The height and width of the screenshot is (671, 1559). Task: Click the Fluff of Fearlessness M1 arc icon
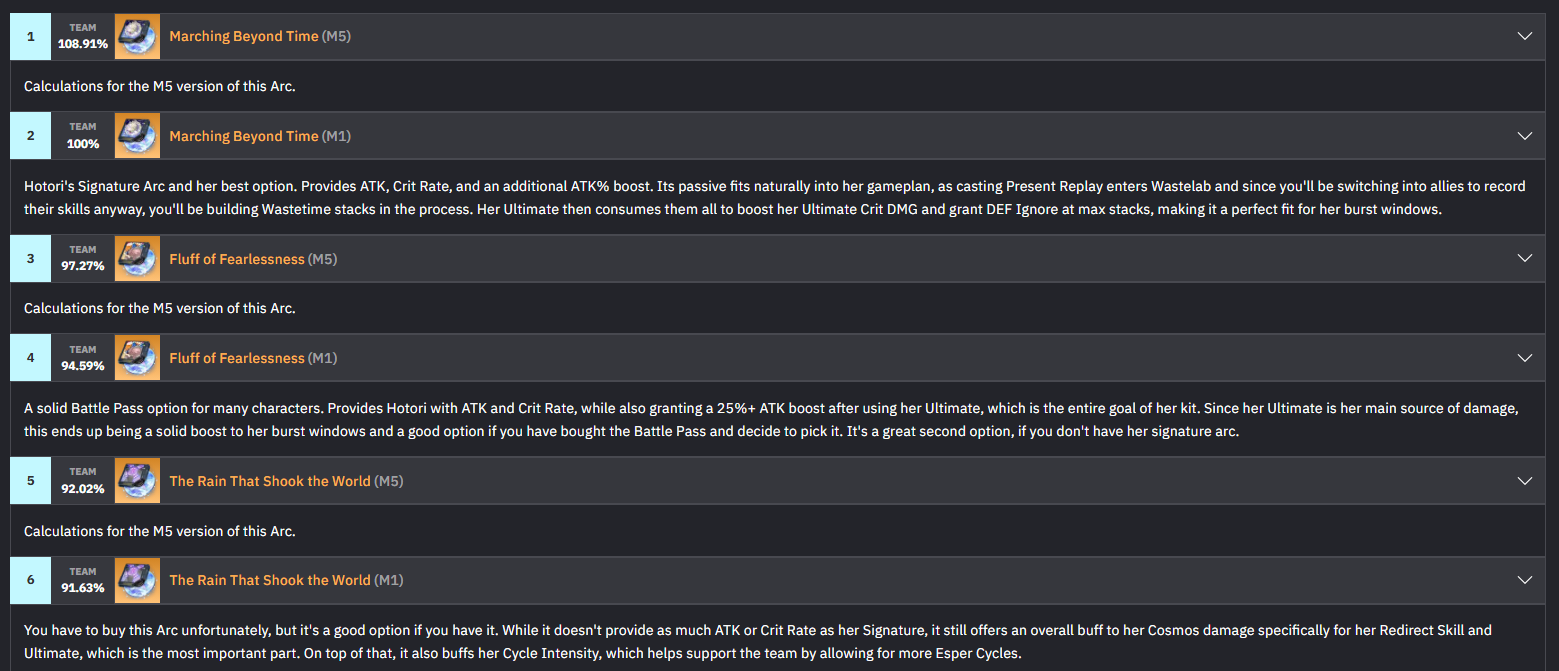pos(137,358)
